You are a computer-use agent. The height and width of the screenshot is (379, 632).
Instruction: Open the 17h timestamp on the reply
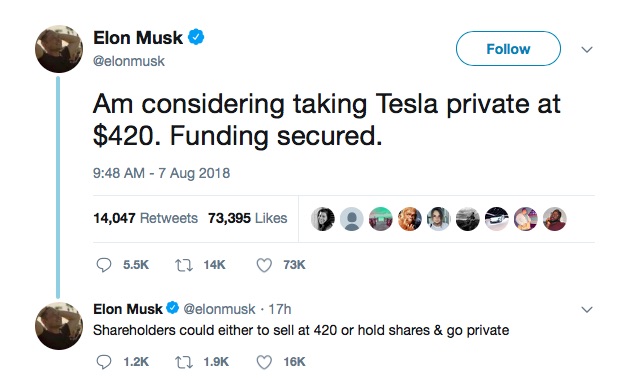(x=280, y=309)
